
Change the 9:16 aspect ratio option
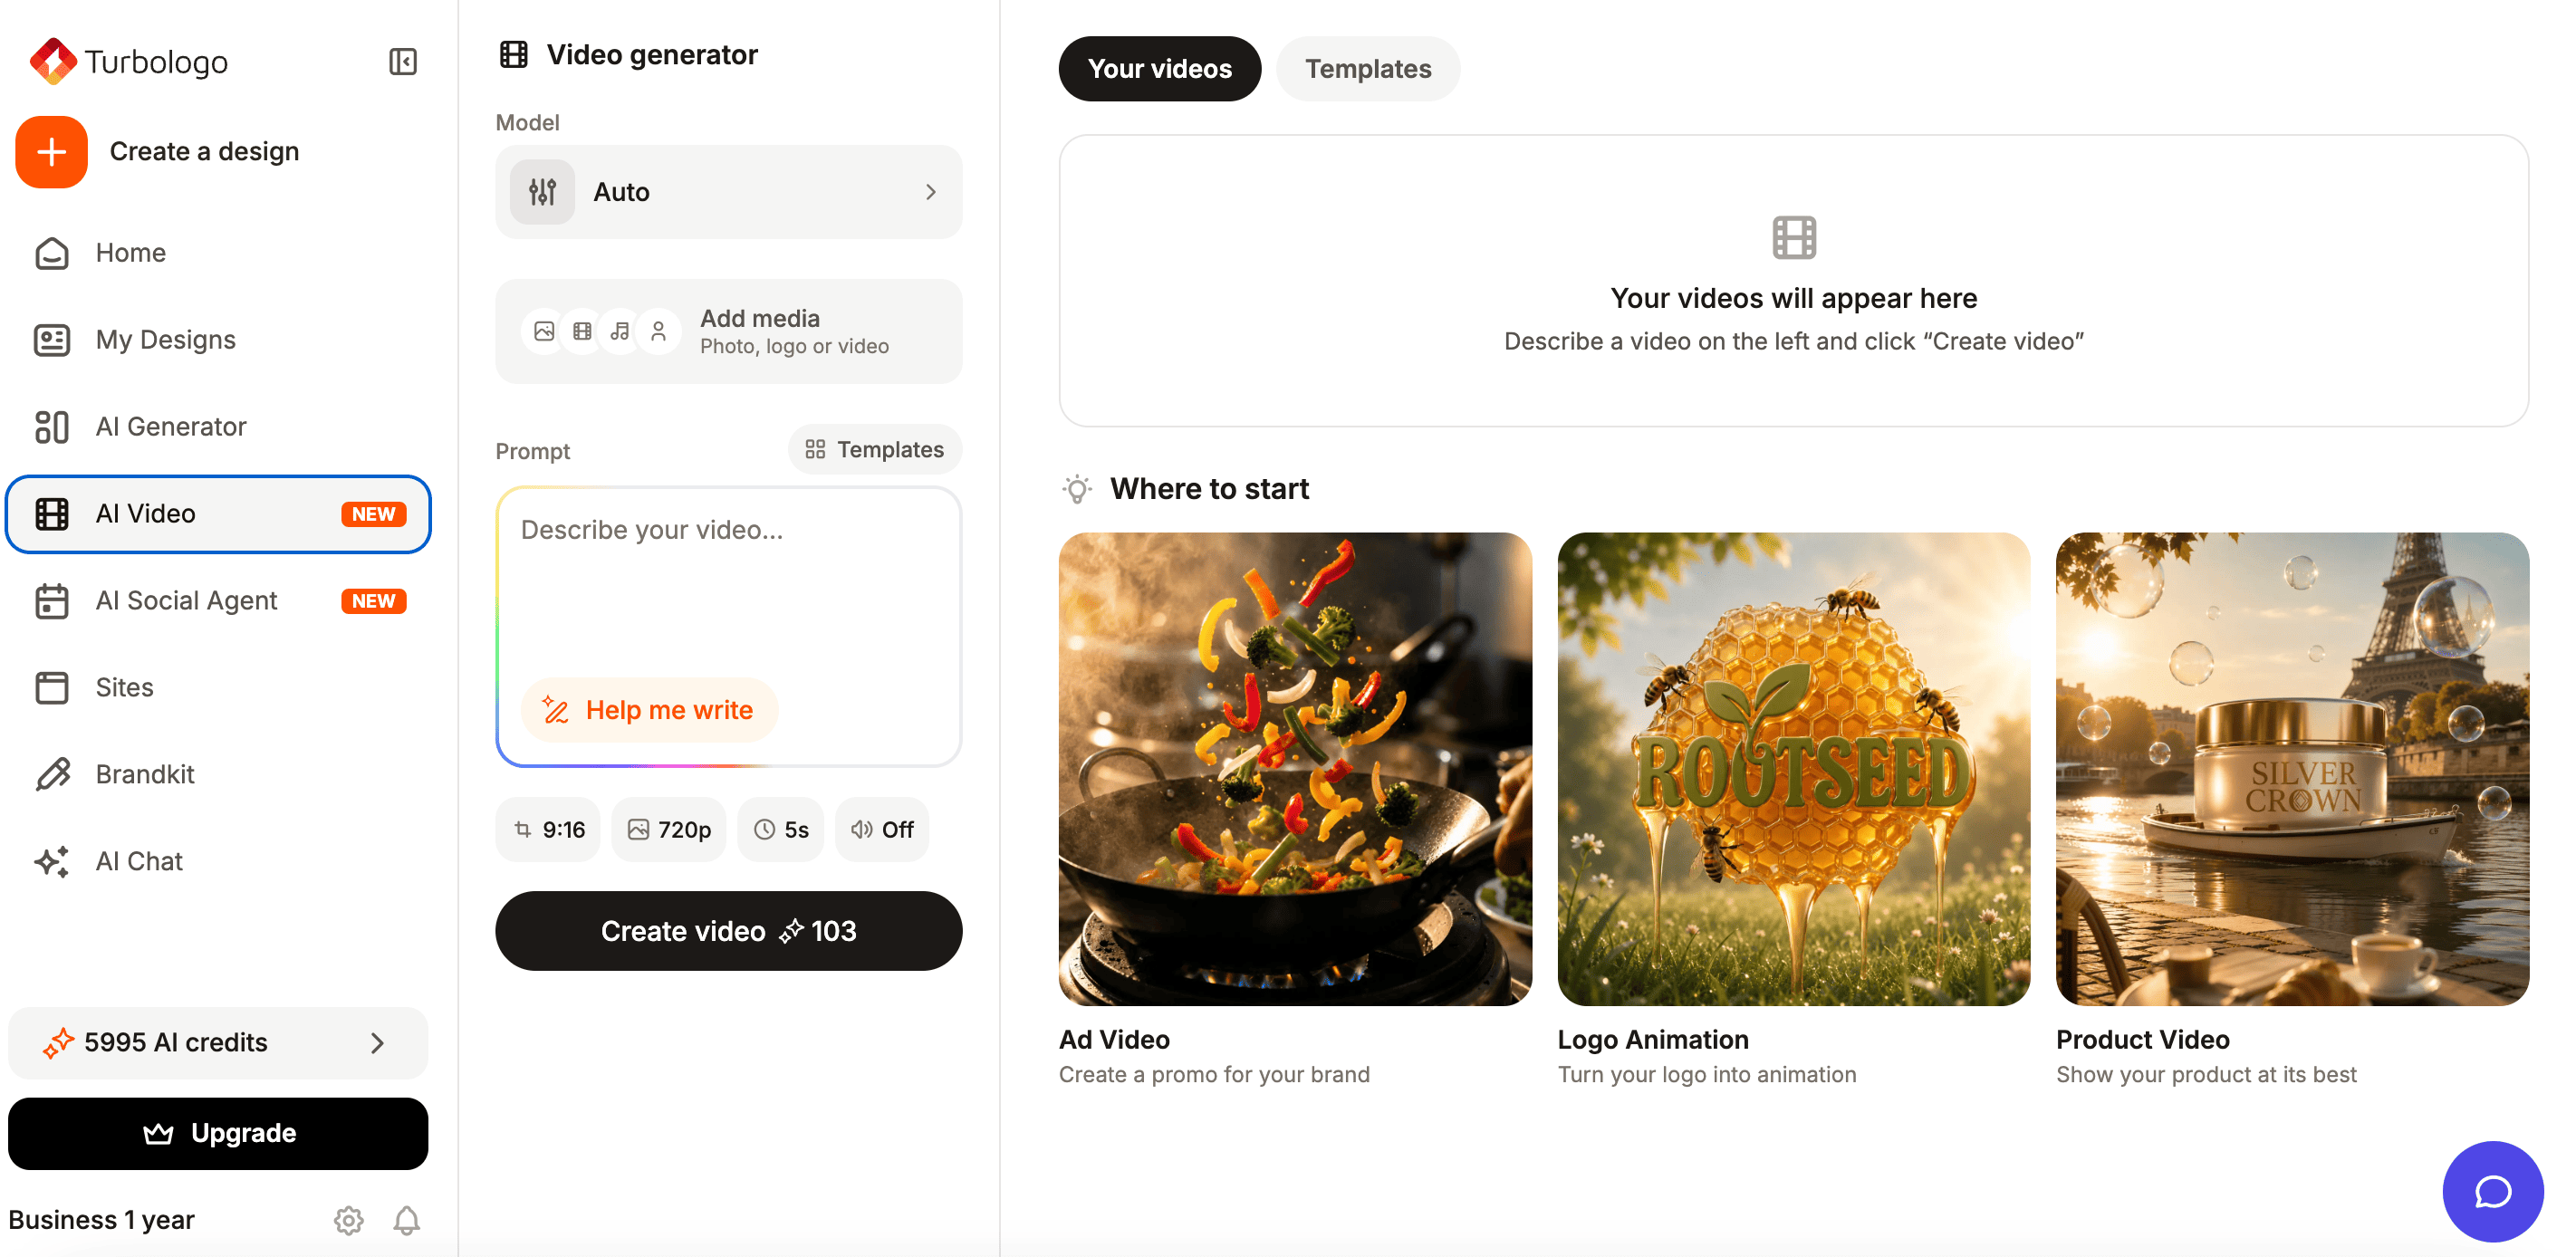548,829
